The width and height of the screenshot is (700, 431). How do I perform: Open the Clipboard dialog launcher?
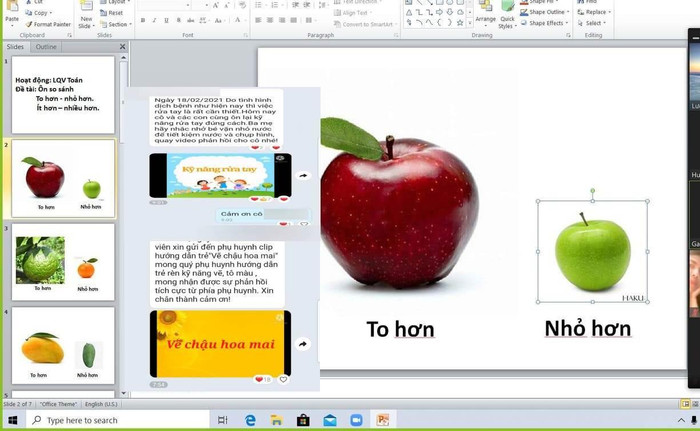[70, 35]
